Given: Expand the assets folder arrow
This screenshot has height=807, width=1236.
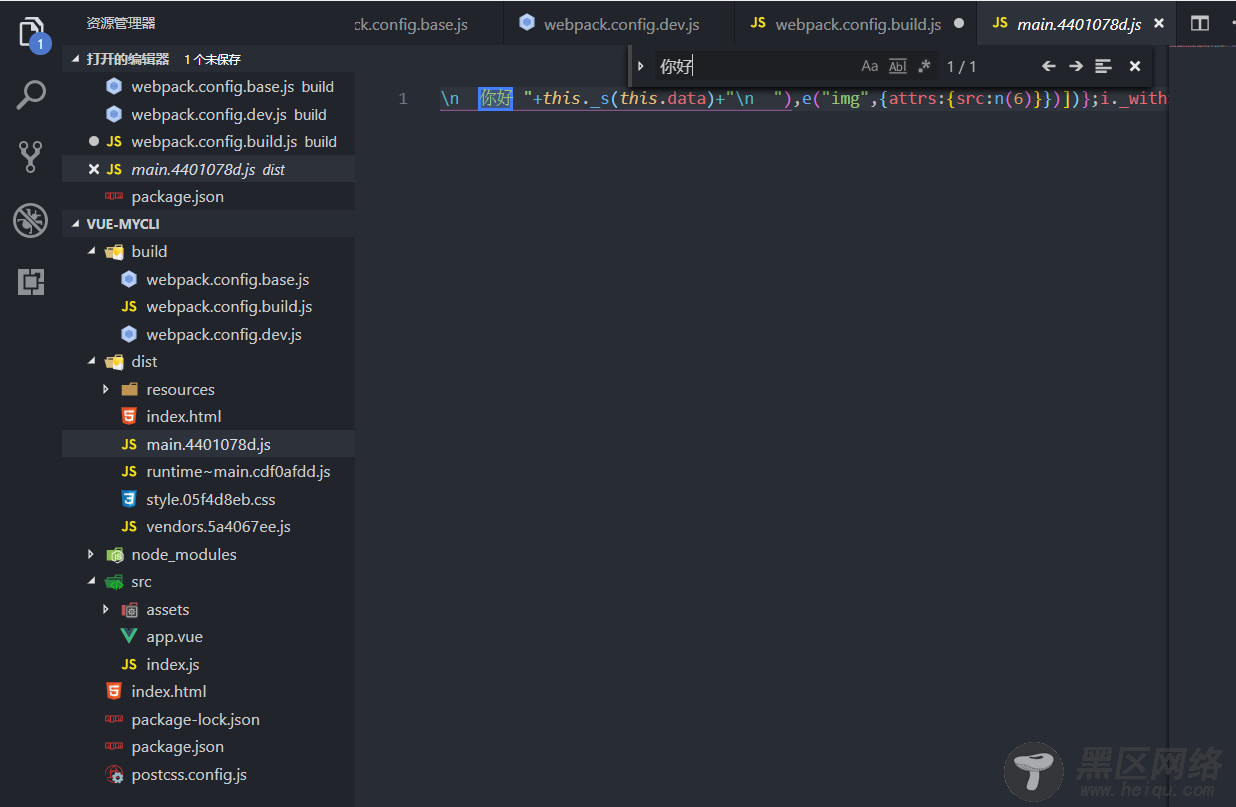Looking at the screenshot, I should click(x=106, y=609).
